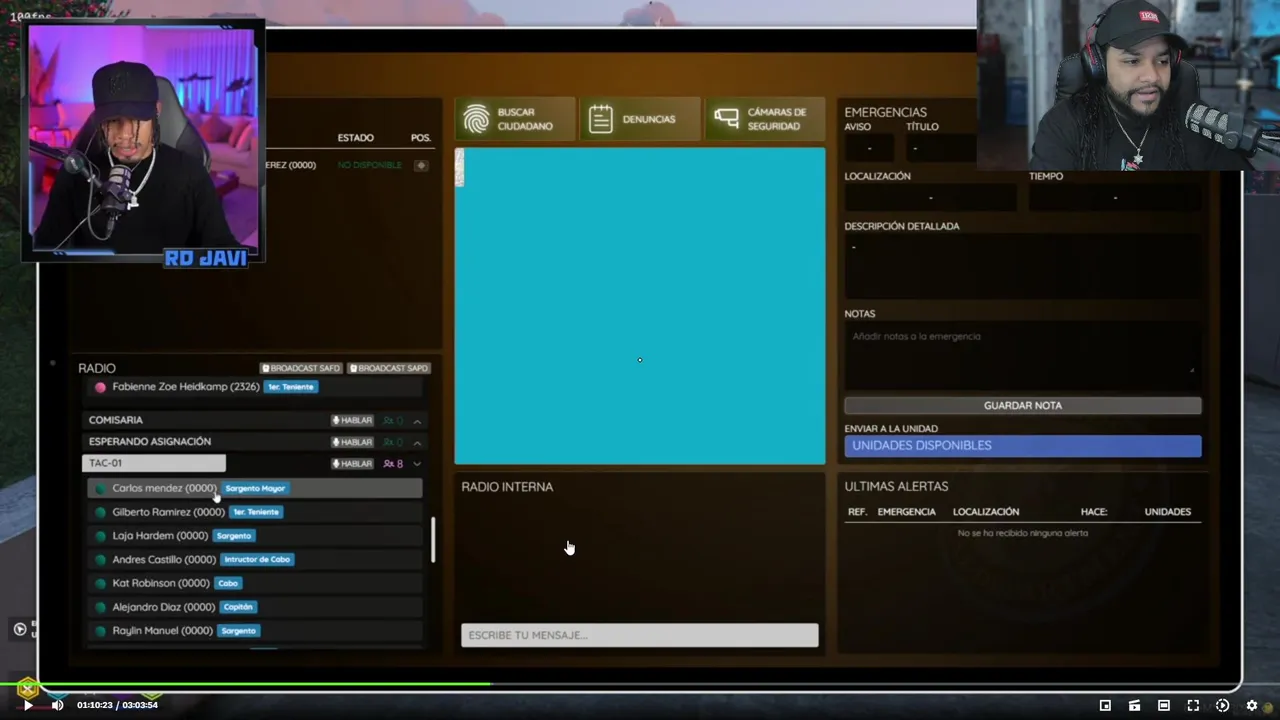Open Buscar Ciudadano fingerprint search
This screenshot has width=1280, height=720.
coord(515,119)
